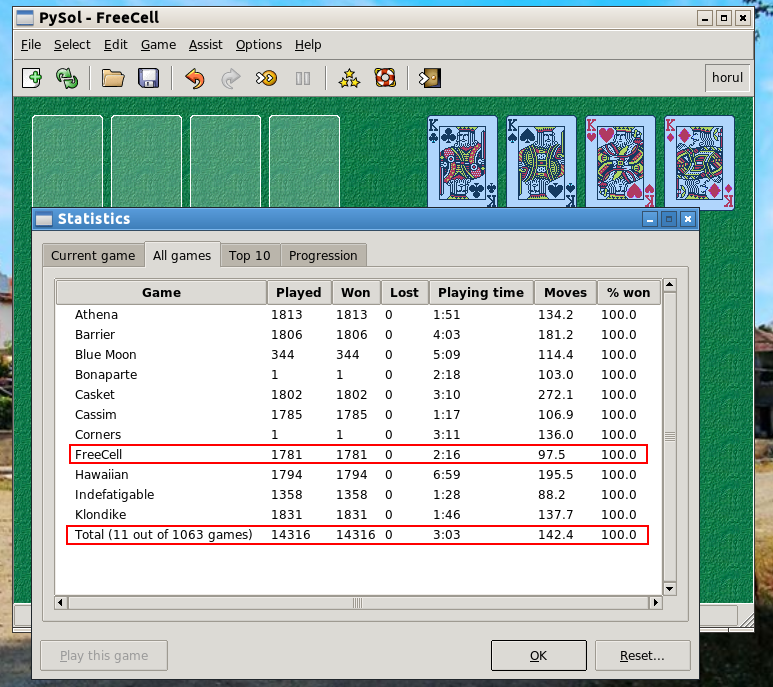Click the horizontal scrollbar right arrow
Viewport: 773px width, 687px height.
coord(656,602)
